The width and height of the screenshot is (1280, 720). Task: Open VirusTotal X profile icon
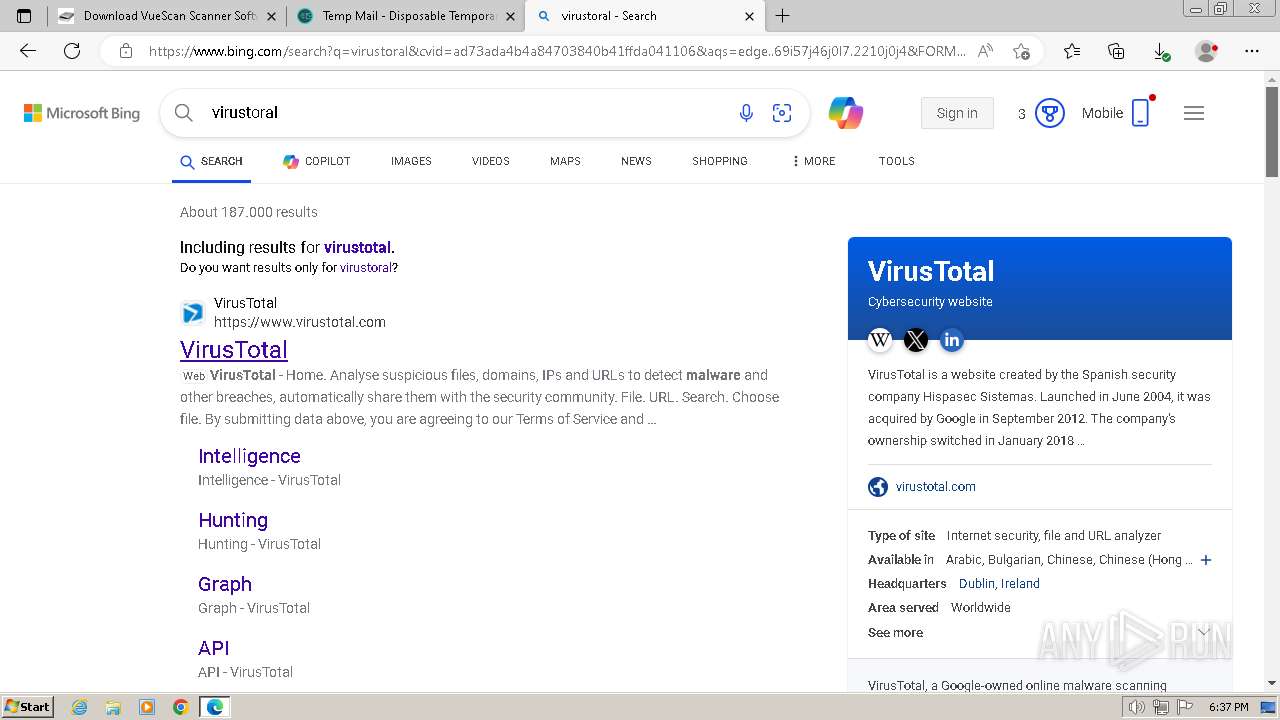[916, 340]
